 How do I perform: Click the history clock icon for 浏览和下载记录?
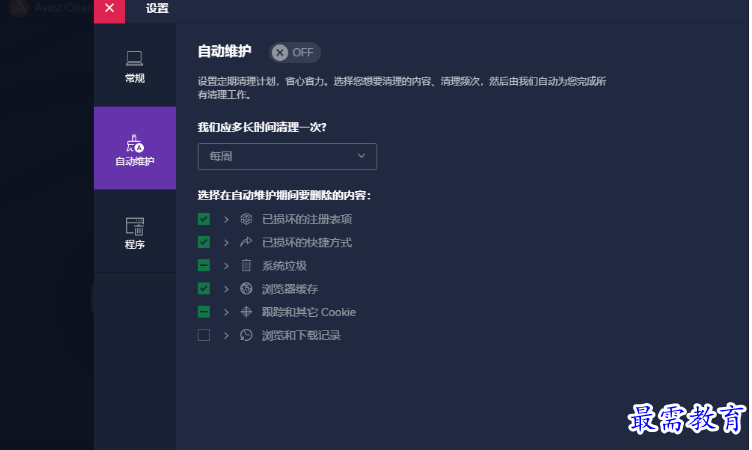(x=246, y=335)
